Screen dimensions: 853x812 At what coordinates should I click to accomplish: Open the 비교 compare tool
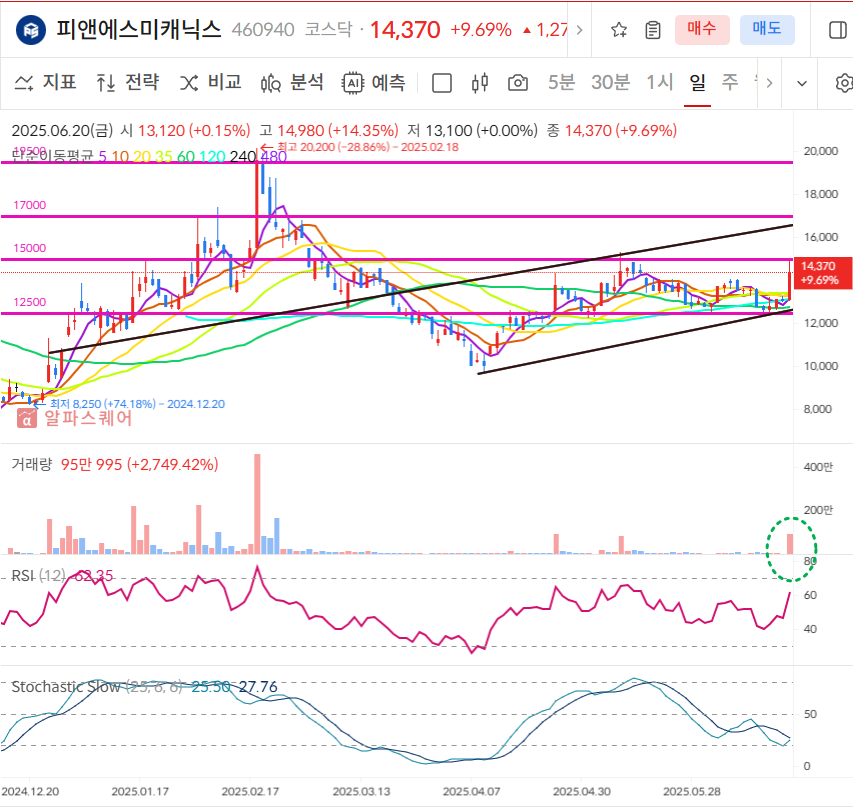211,83
